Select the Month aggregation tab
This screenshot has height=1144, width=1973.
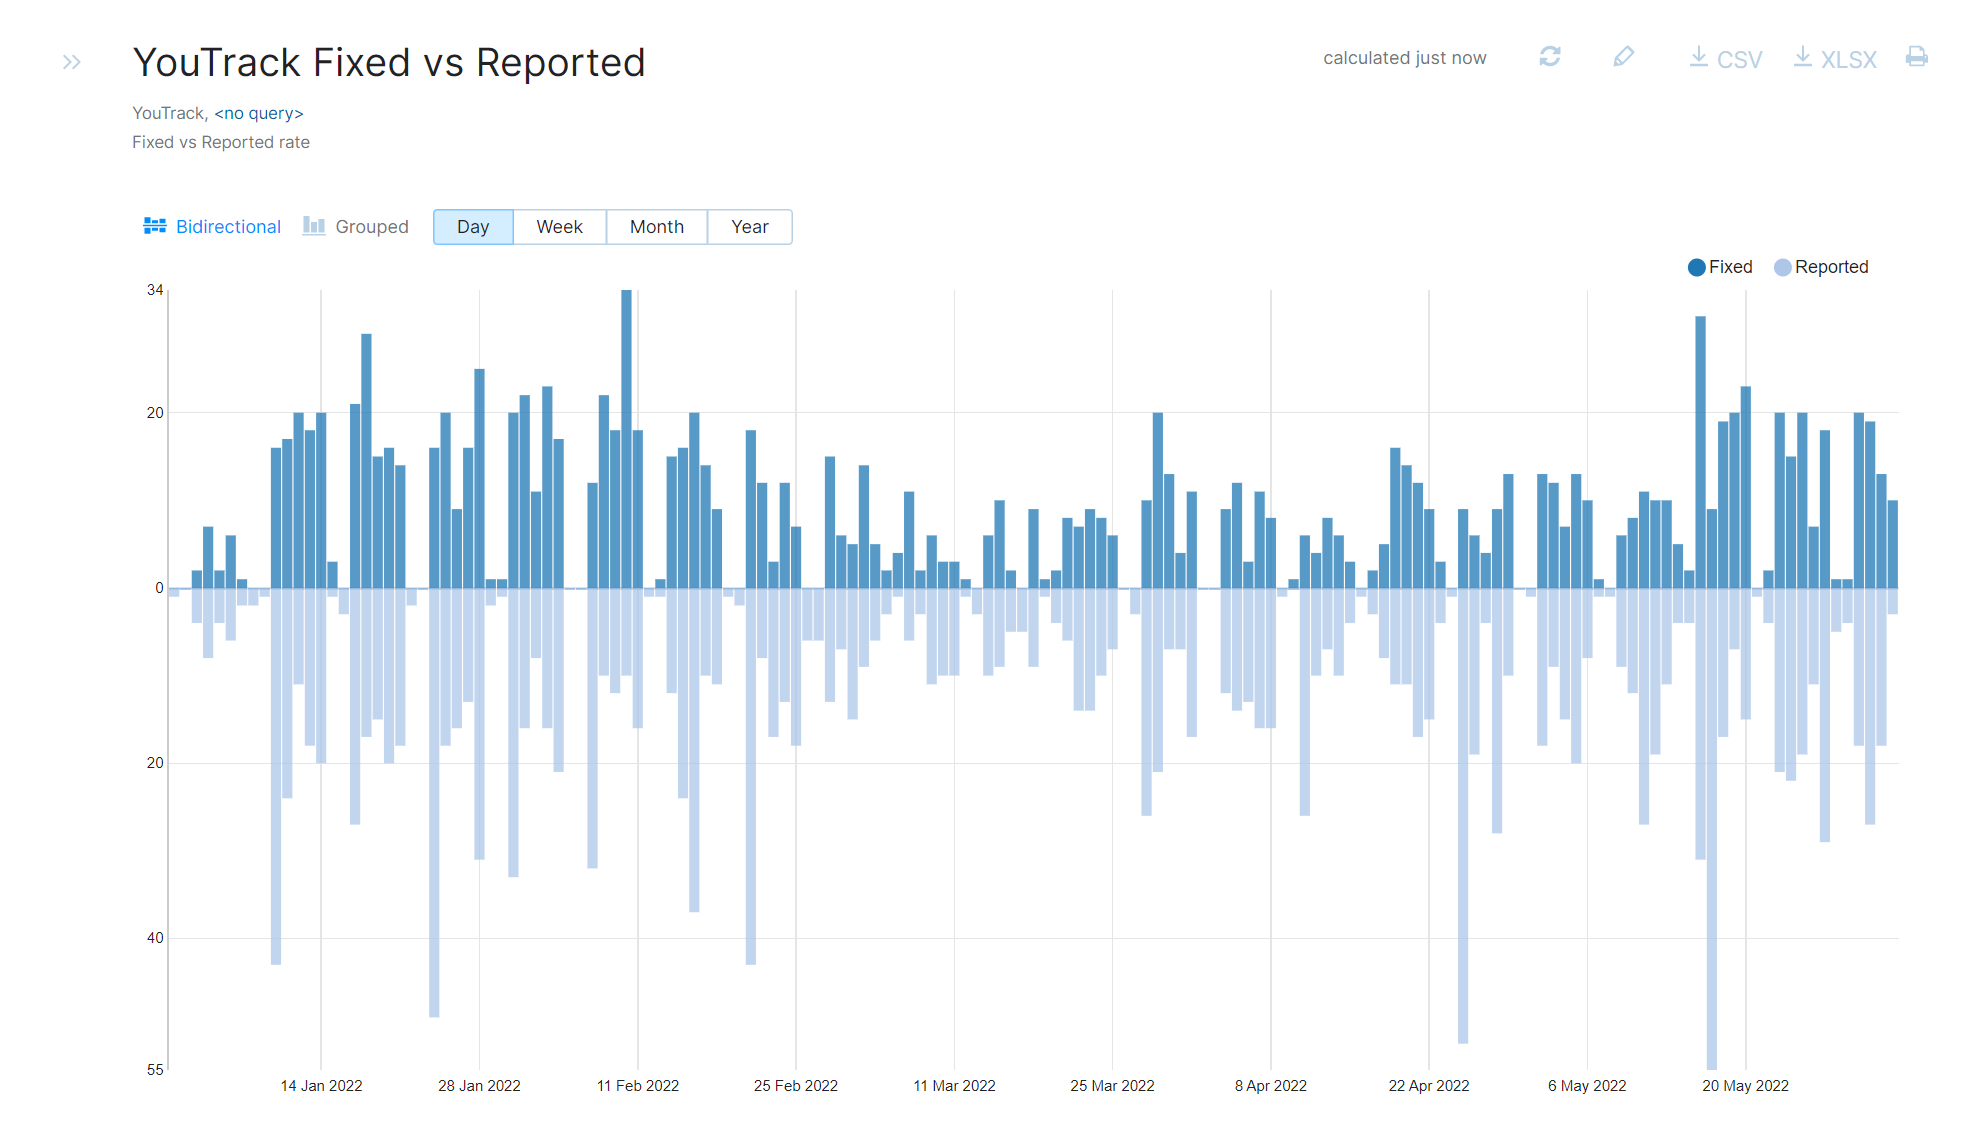click(656, 227)
